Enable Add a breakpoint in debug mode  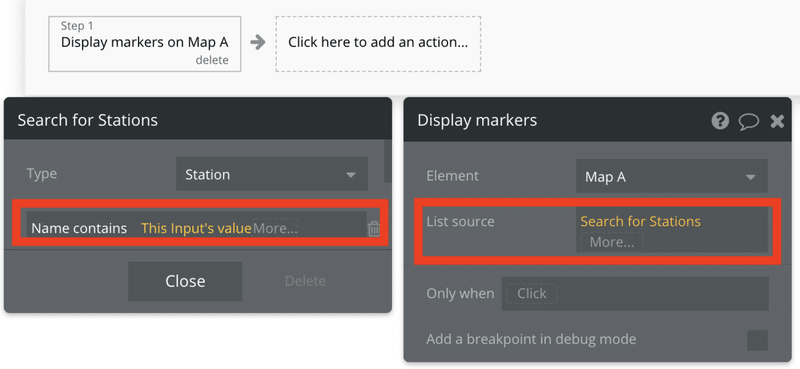(x=757, y=340)
